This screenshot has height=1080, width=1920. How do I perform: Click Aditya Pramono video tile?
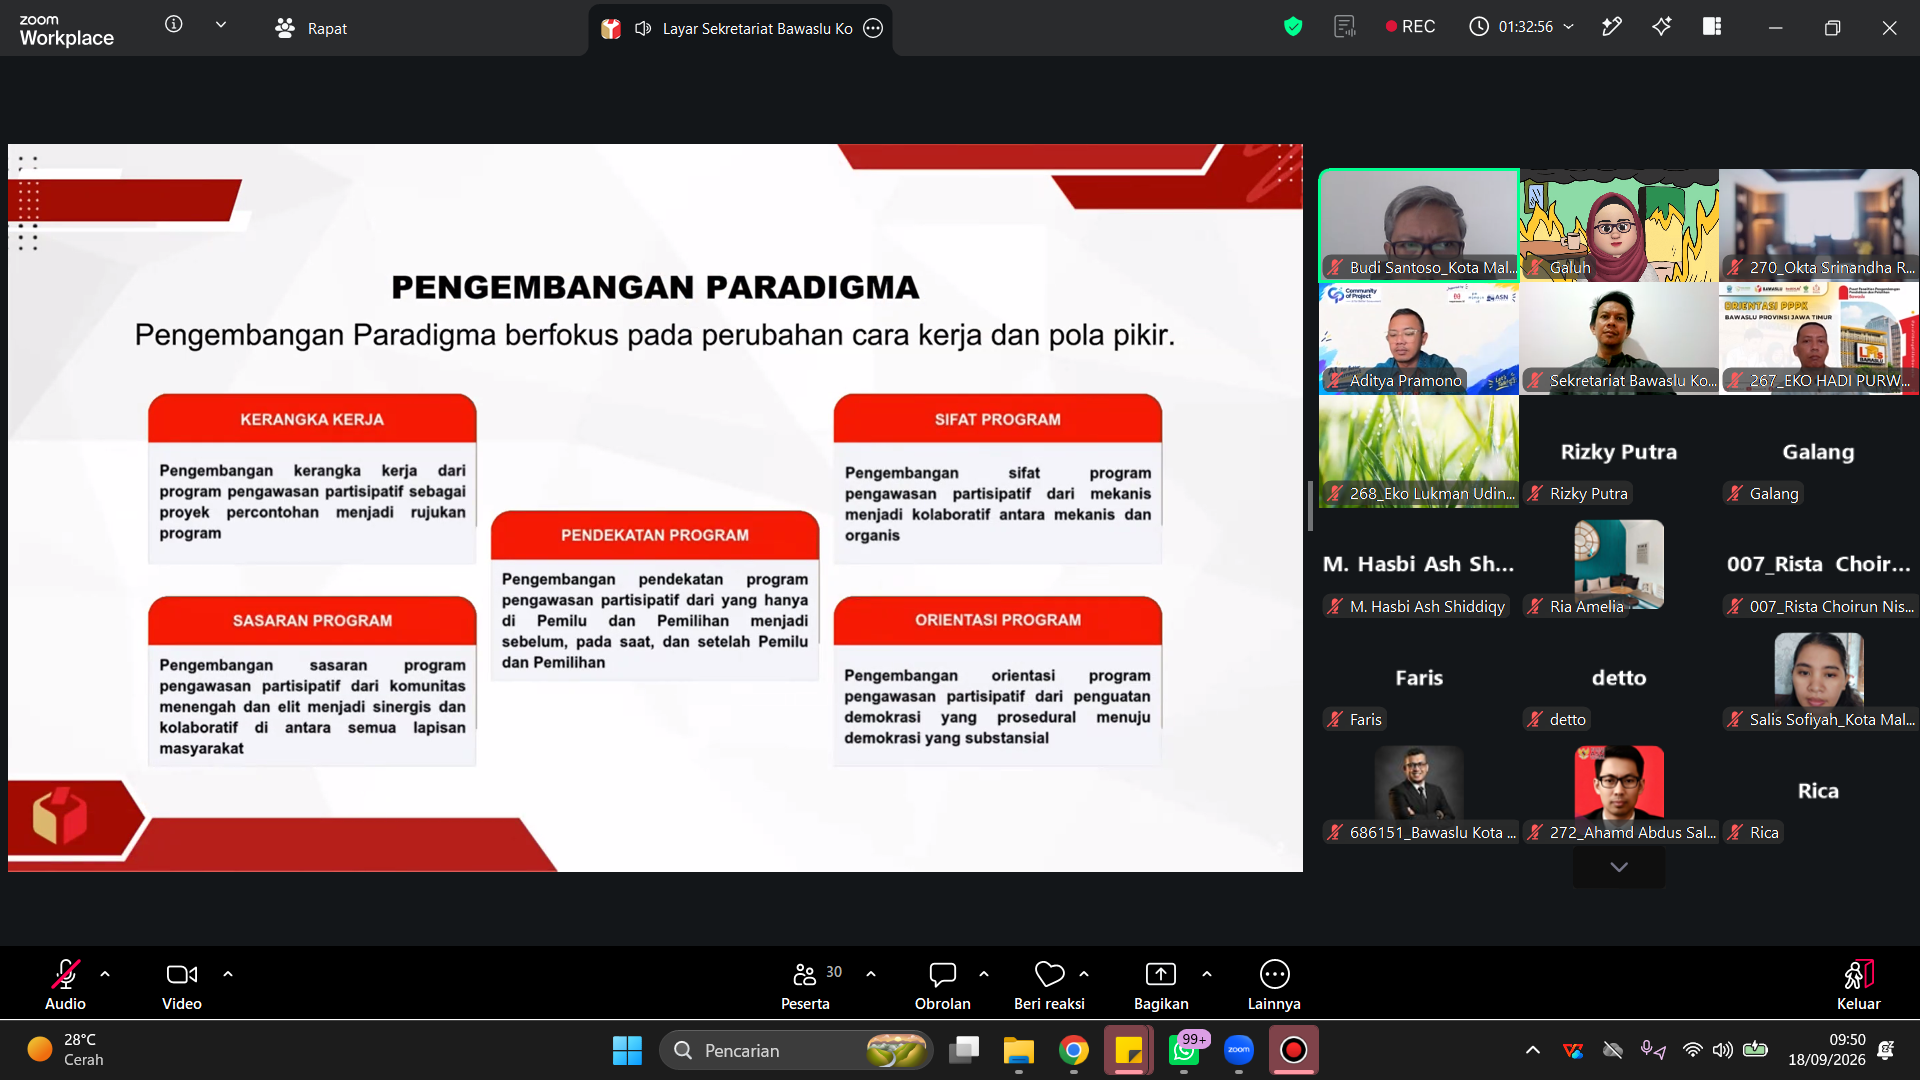coord(1419,338)
